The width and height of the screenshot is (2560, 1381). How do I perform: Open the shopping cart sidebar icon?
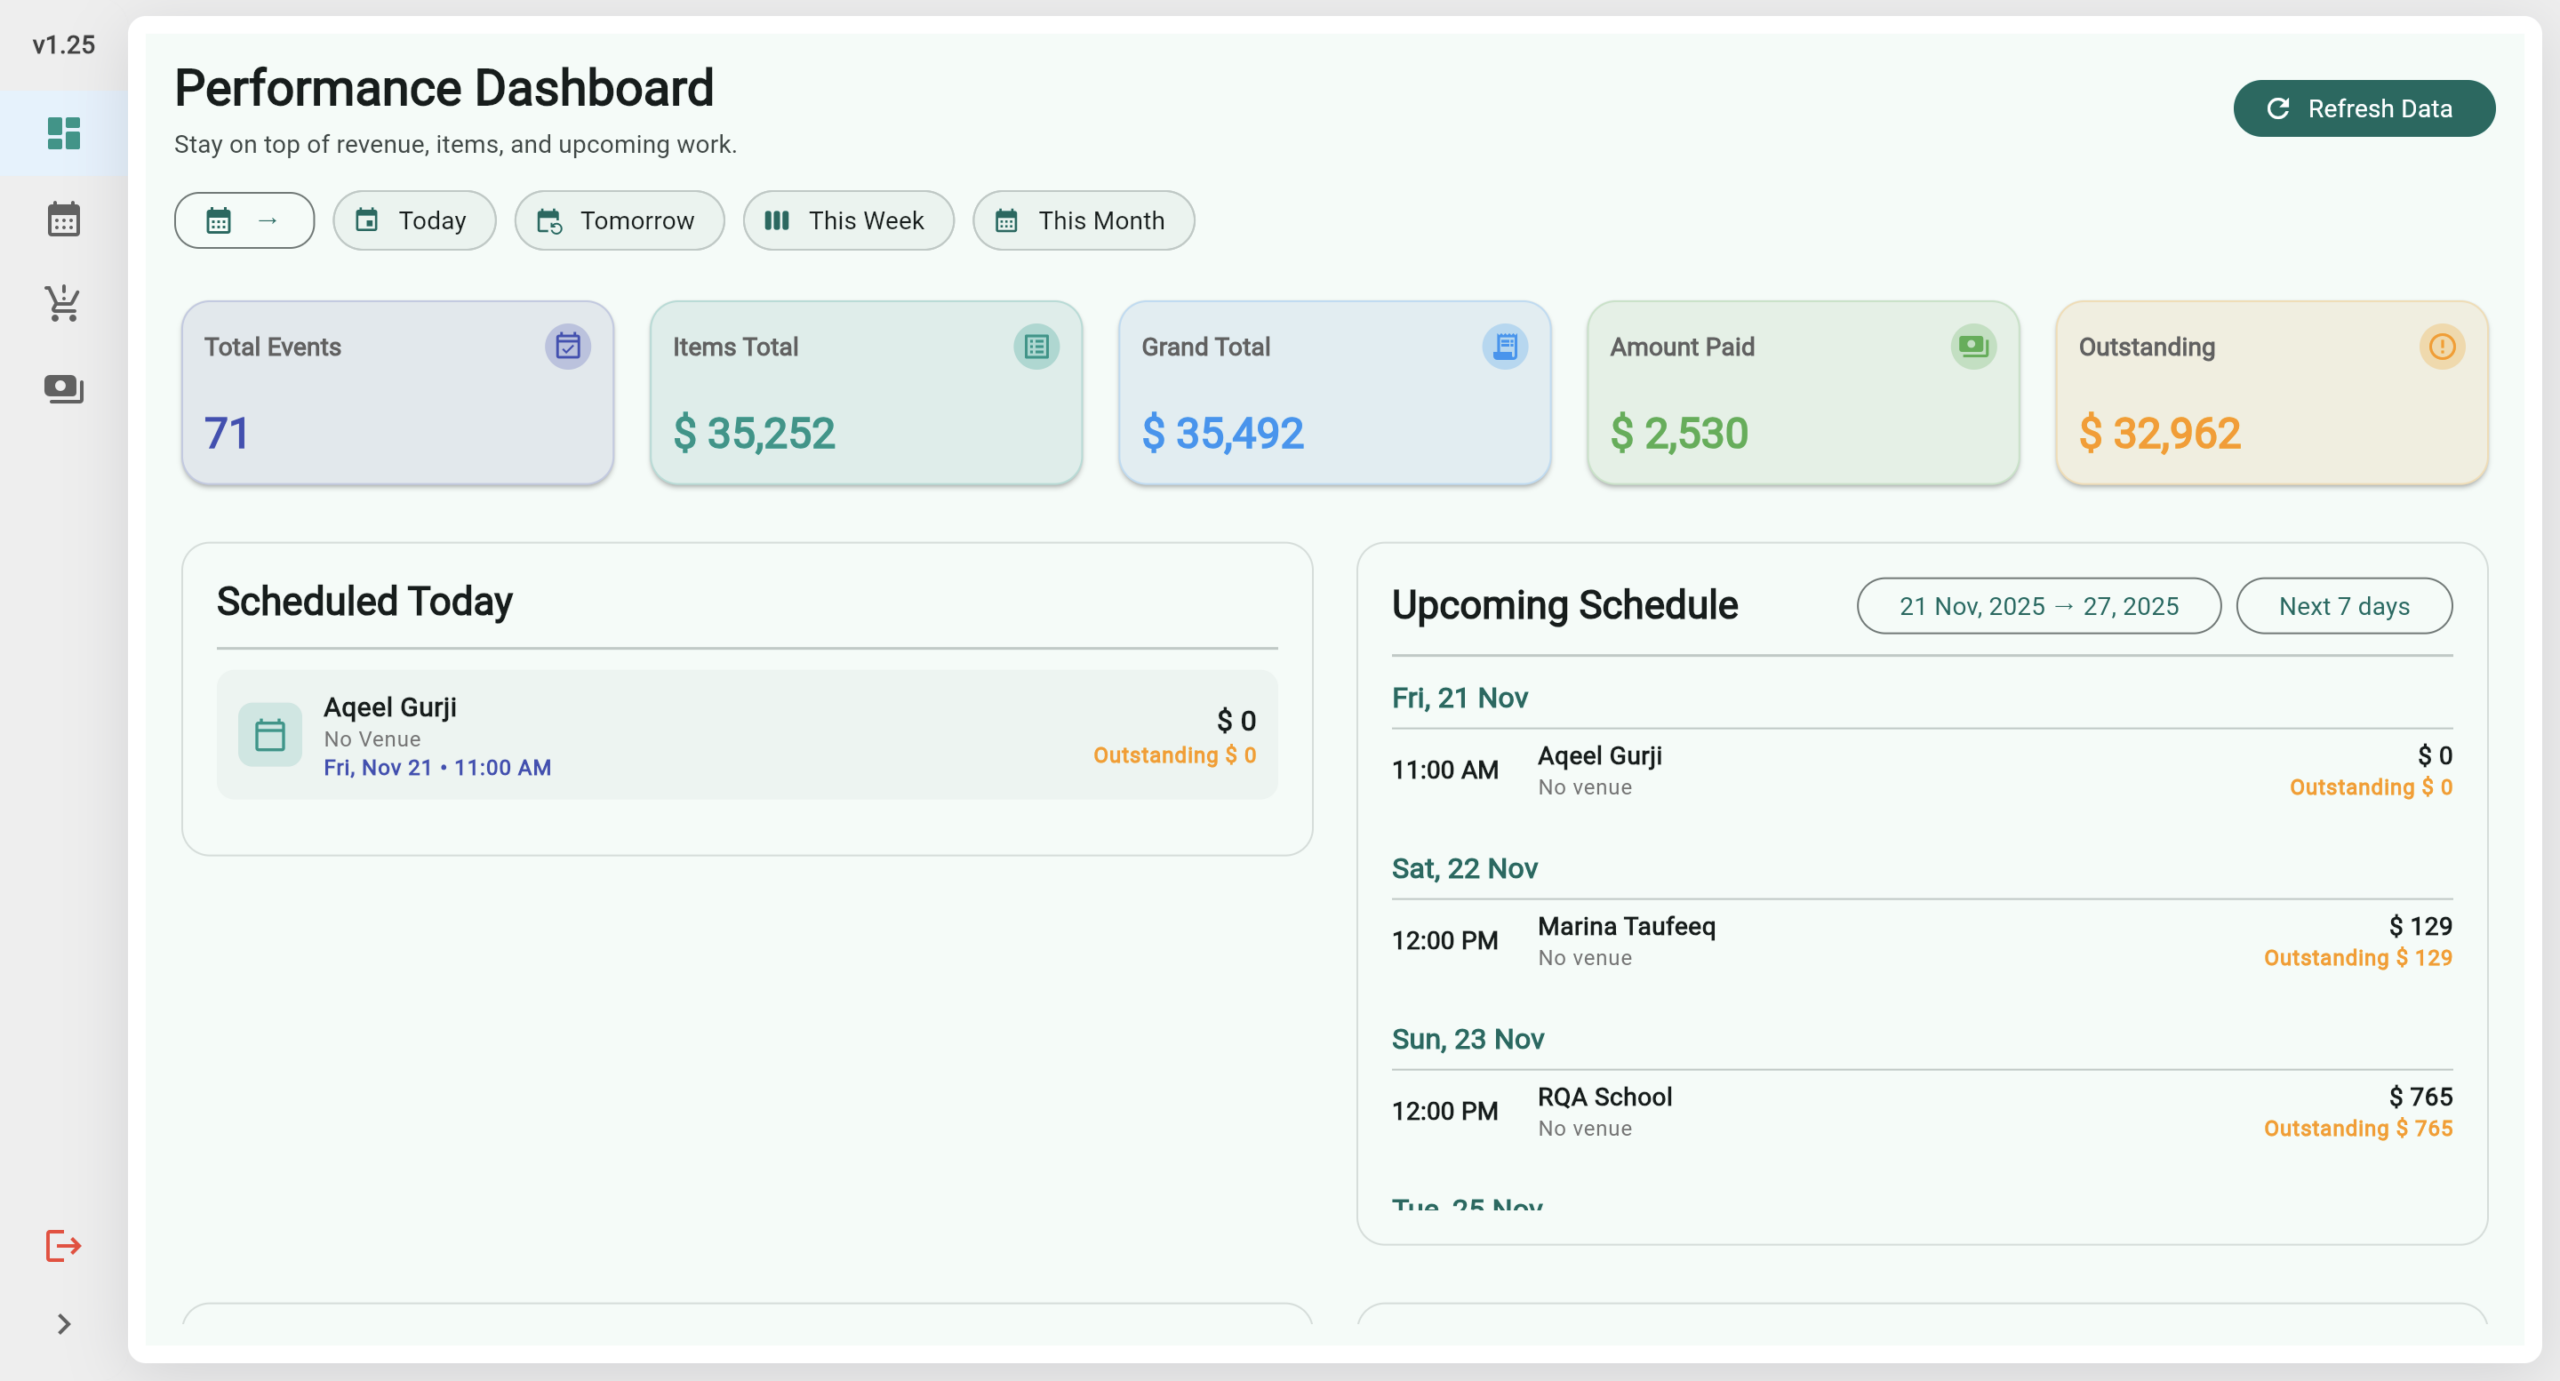pyautogui.click(x=63, y=303)
